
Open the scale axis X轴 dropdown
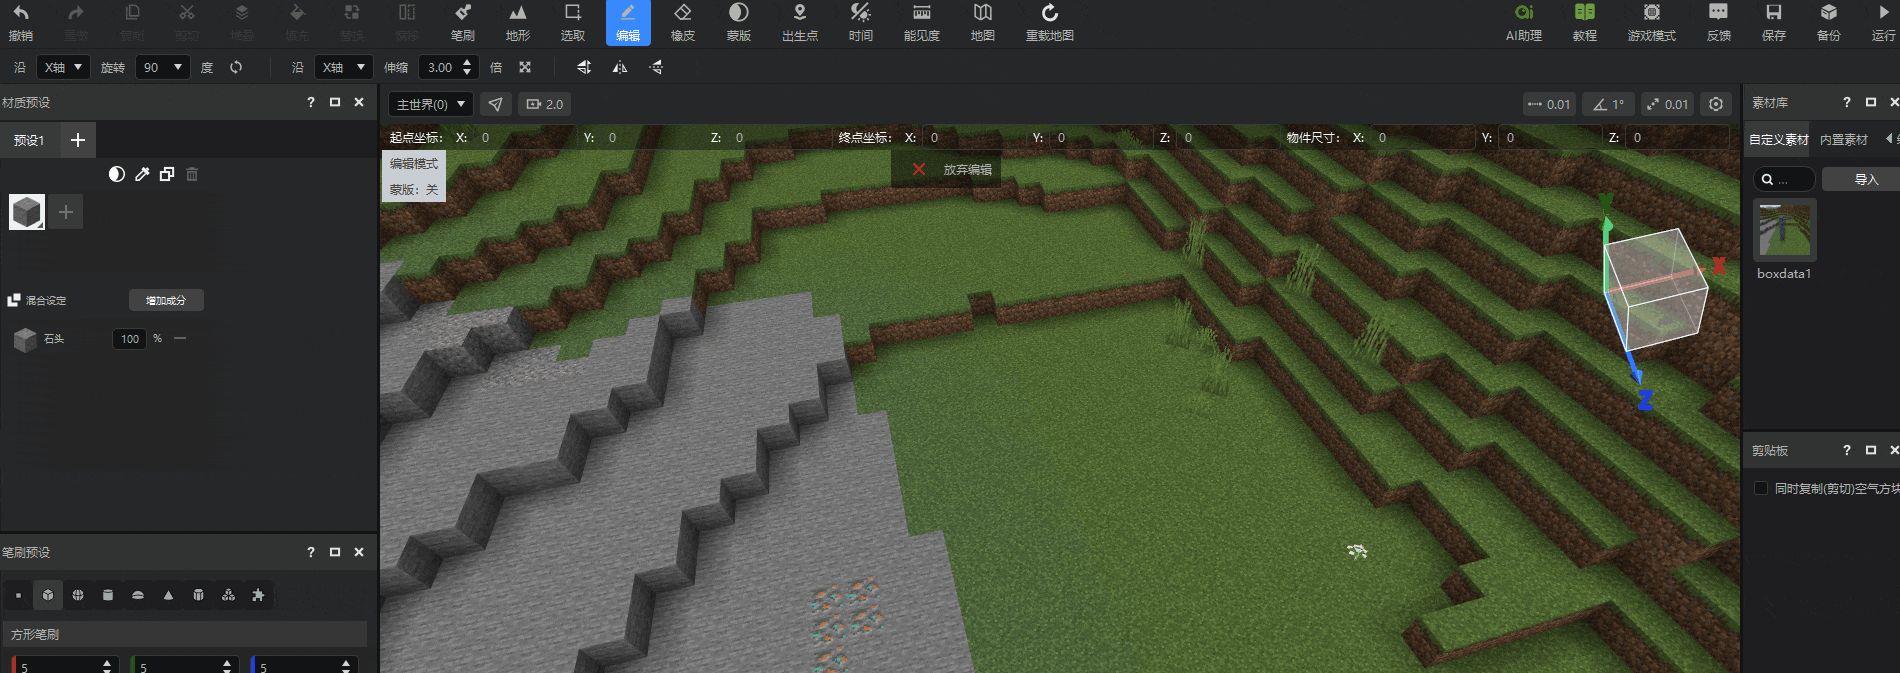tap(343, 67)
